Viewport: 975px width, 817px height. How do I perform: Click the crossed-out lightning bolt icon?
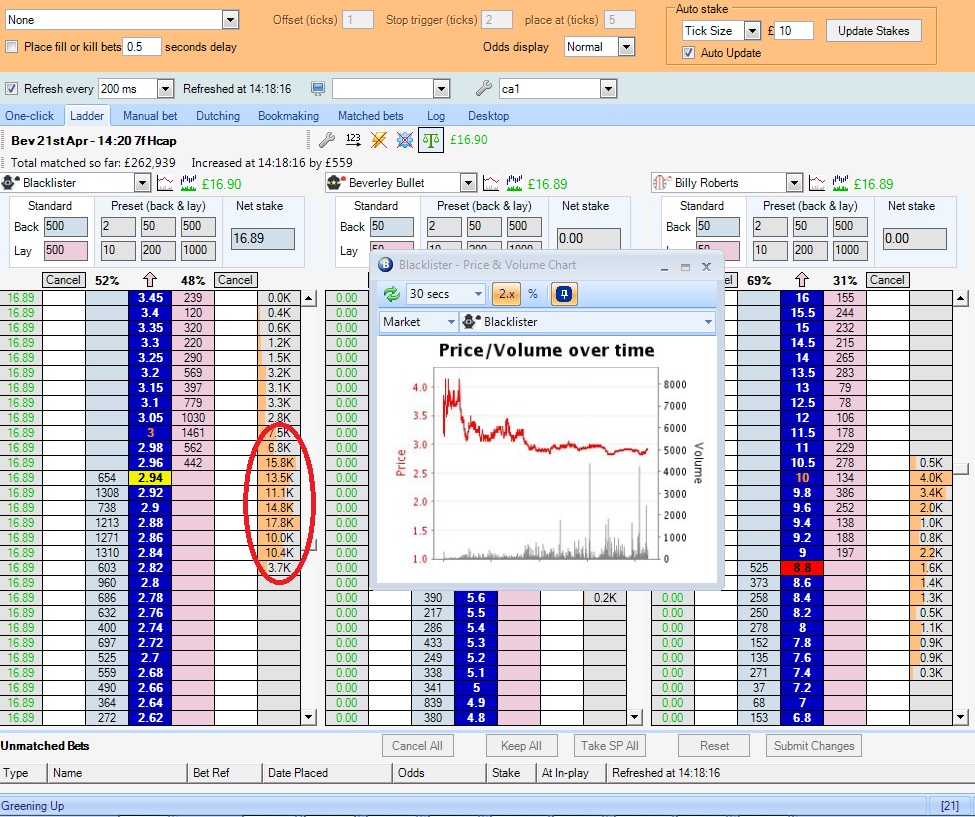[379, 140]
